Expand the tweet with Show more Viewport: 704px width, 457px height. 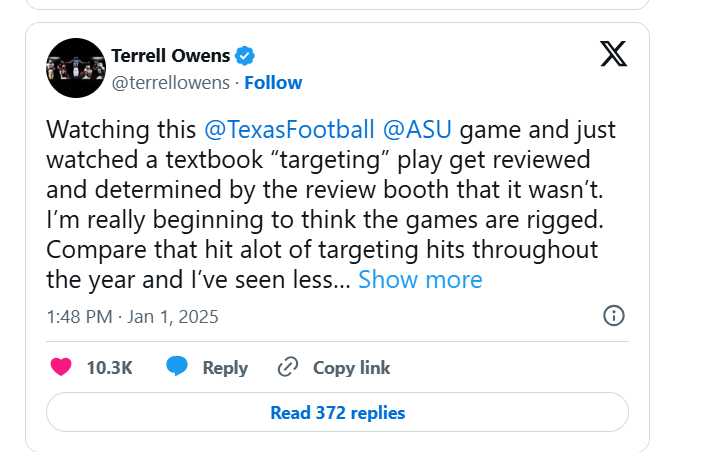pos(420,280)
